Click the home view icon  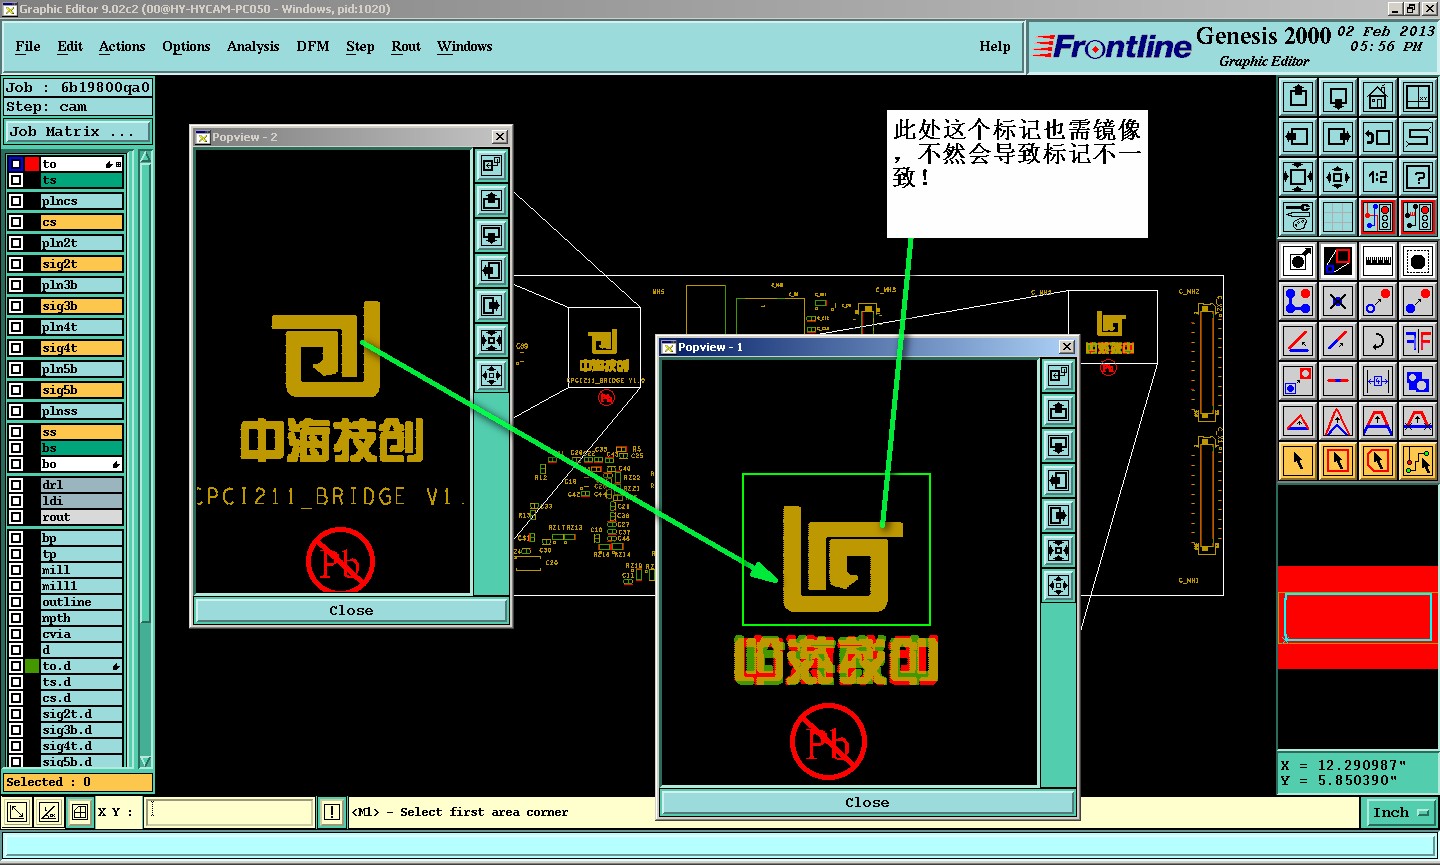(1378, 97)
